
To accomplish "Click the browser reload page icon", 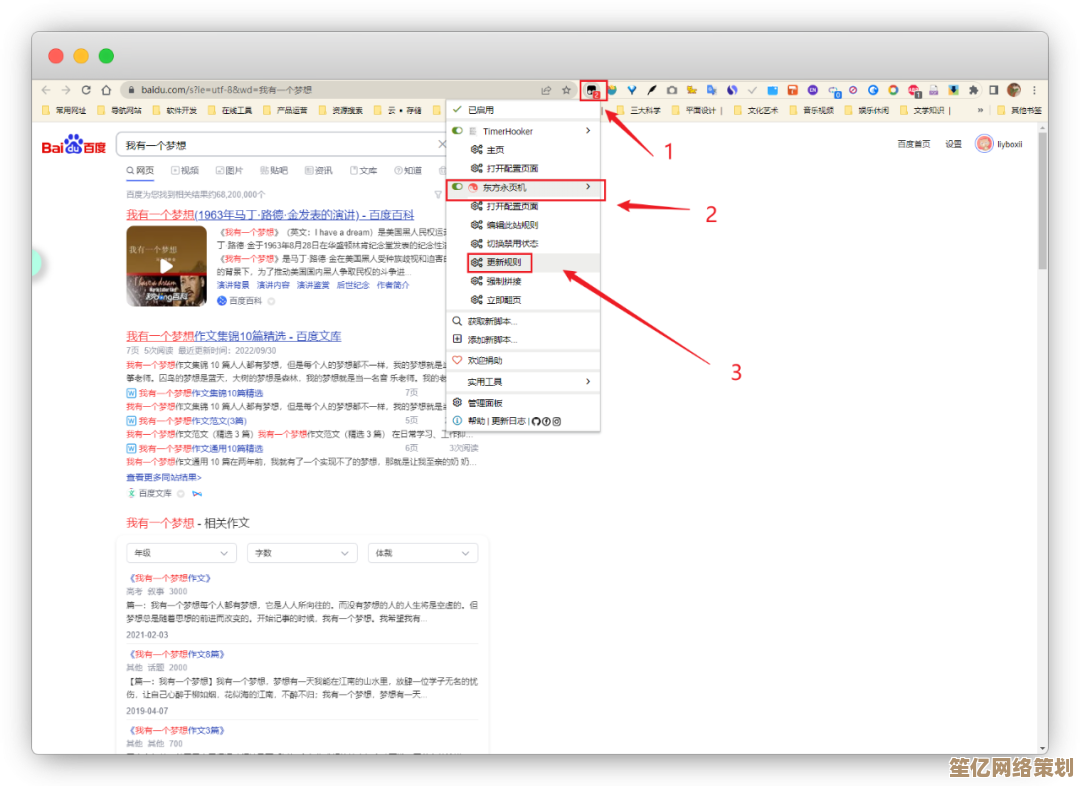I will point(87,90).
